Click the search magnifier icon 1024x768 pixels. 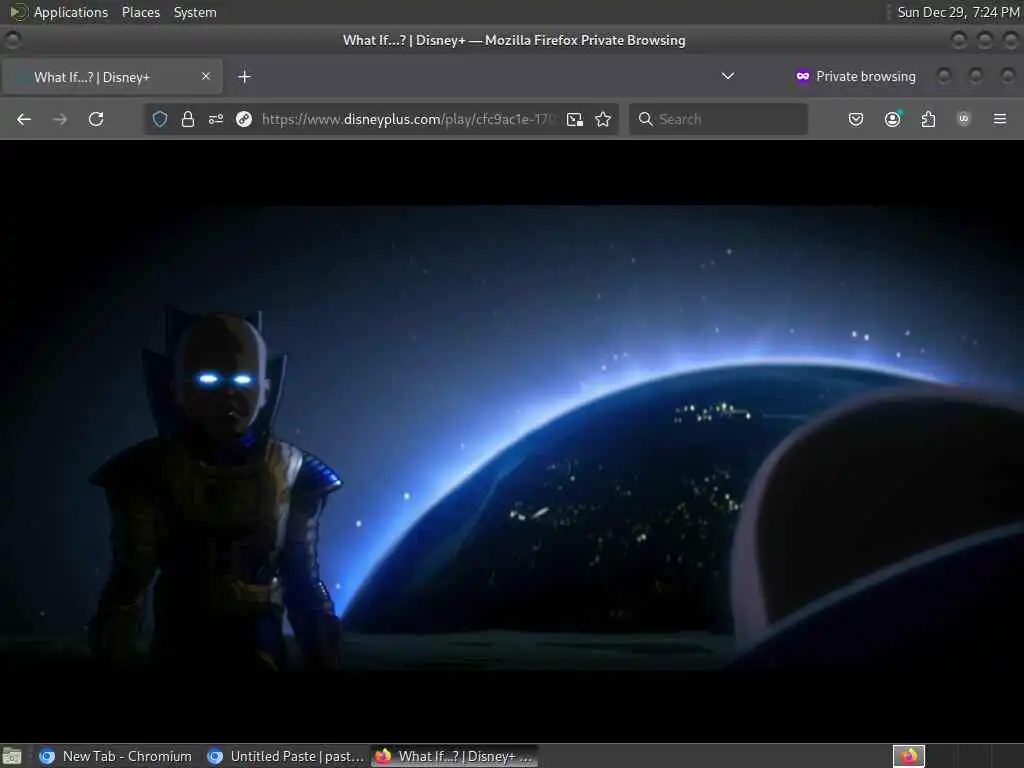tap(645, 119)
